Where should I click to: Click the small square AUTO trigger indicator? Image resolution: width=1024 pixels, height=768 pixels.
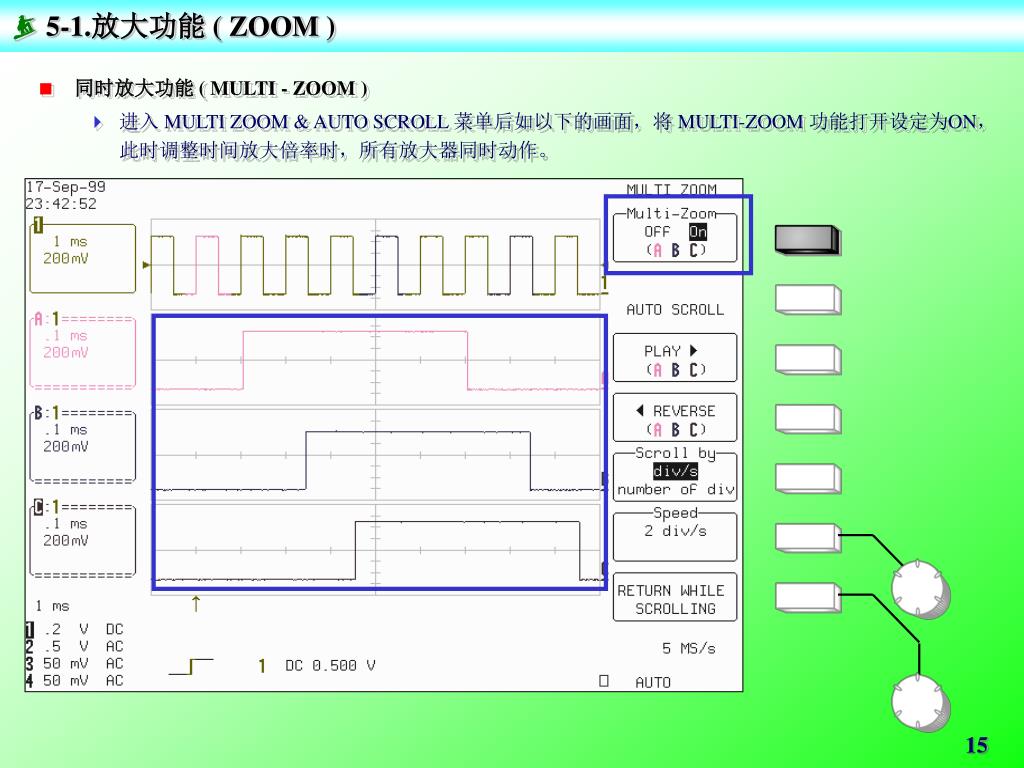(x=603, y=681)
